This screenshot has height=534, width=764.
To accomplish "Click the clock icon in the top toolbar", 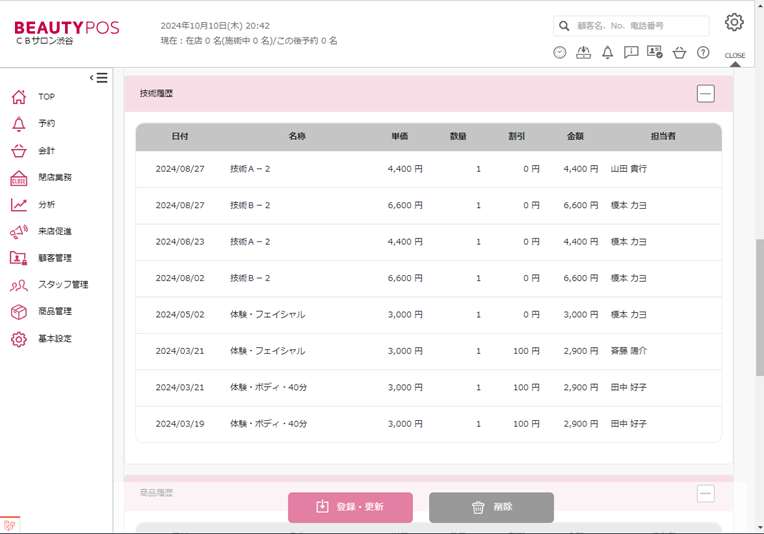I will click(560, 53).
